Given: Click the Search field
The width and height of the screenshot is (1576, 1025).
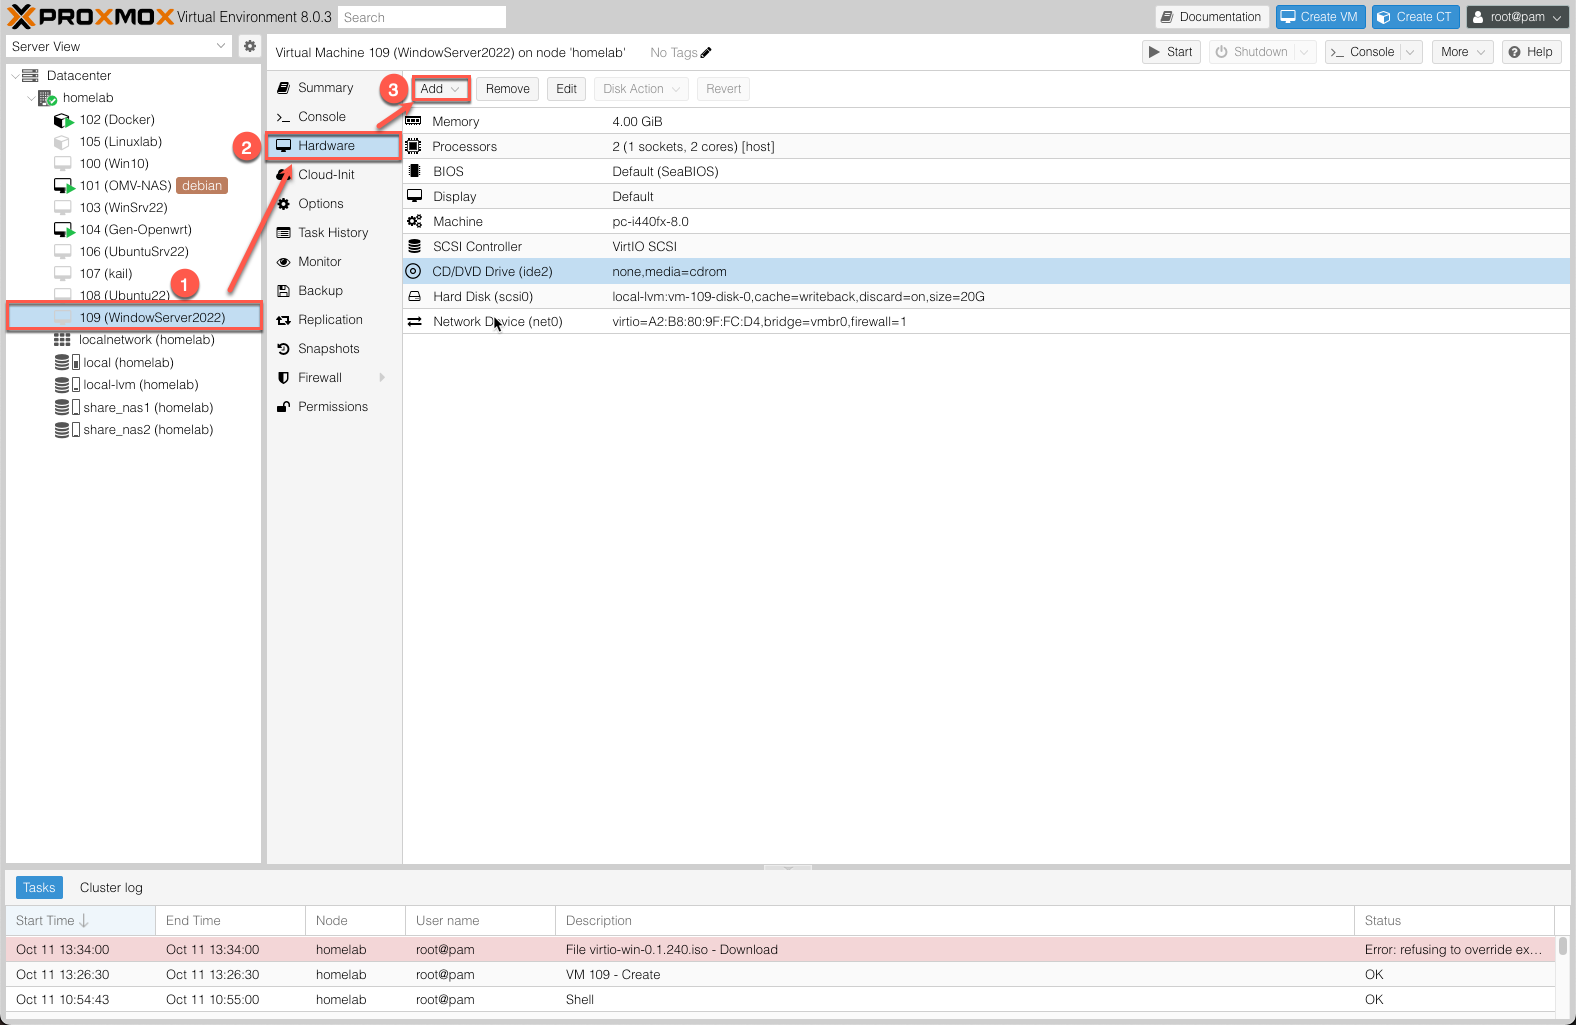Looking at the screenshot, I should point(421,17).
